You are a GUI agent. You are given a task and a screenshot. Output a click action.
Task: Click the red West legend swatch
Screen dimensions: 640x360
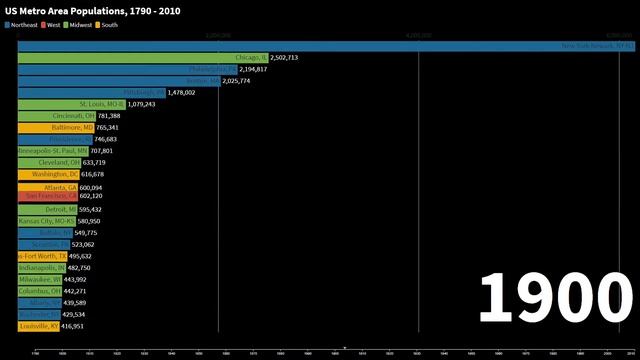click(x=43, y=25)
